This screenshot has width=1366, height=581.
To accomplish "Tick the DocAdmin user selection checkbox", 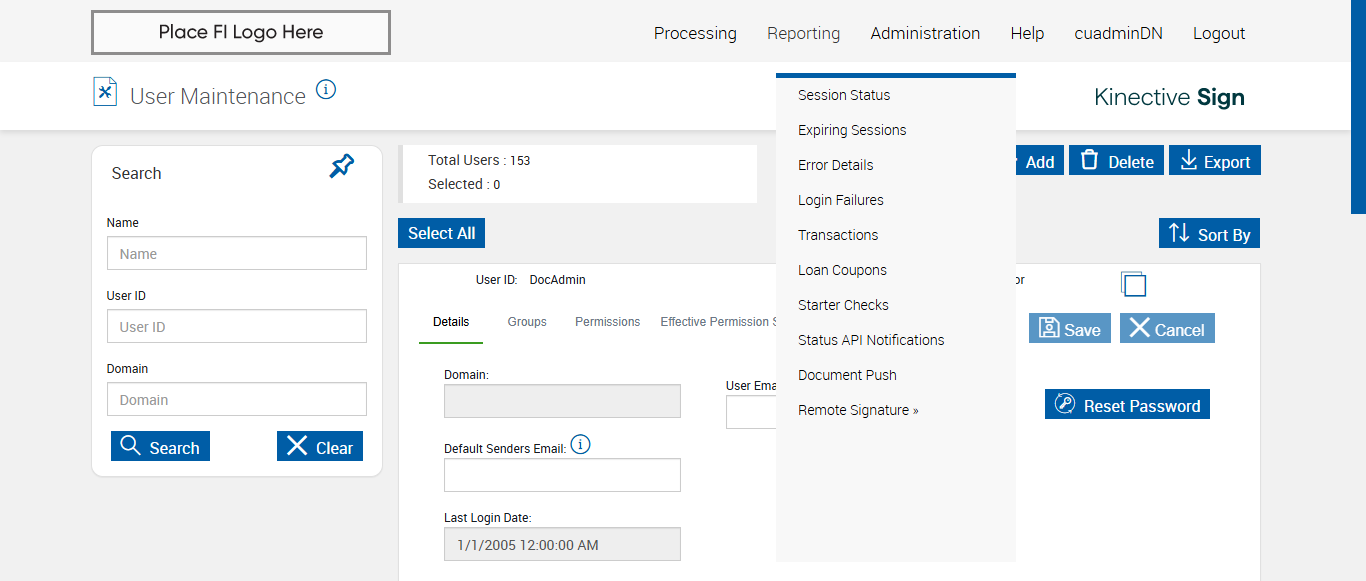I will (x=1133, y=284).
